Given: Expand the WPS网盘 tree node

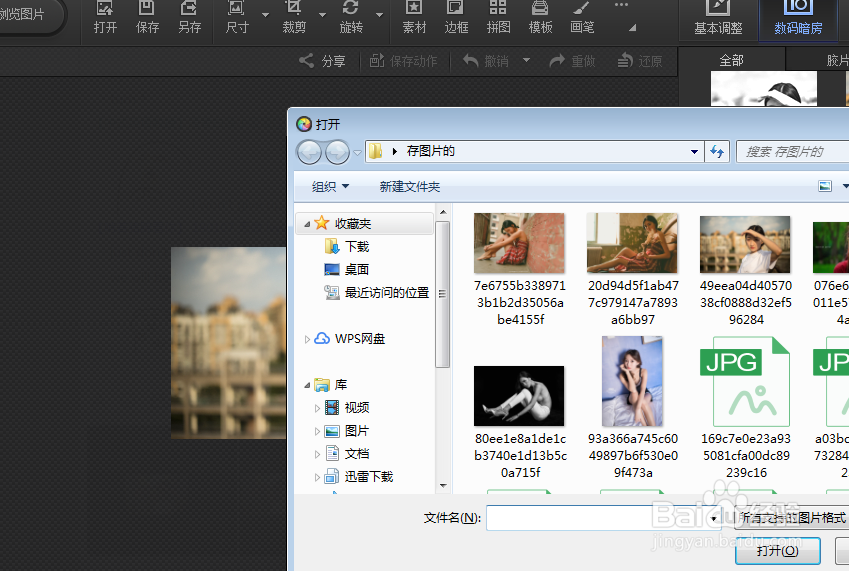Looking at the screenshot, I should click(x=307, y=339).
